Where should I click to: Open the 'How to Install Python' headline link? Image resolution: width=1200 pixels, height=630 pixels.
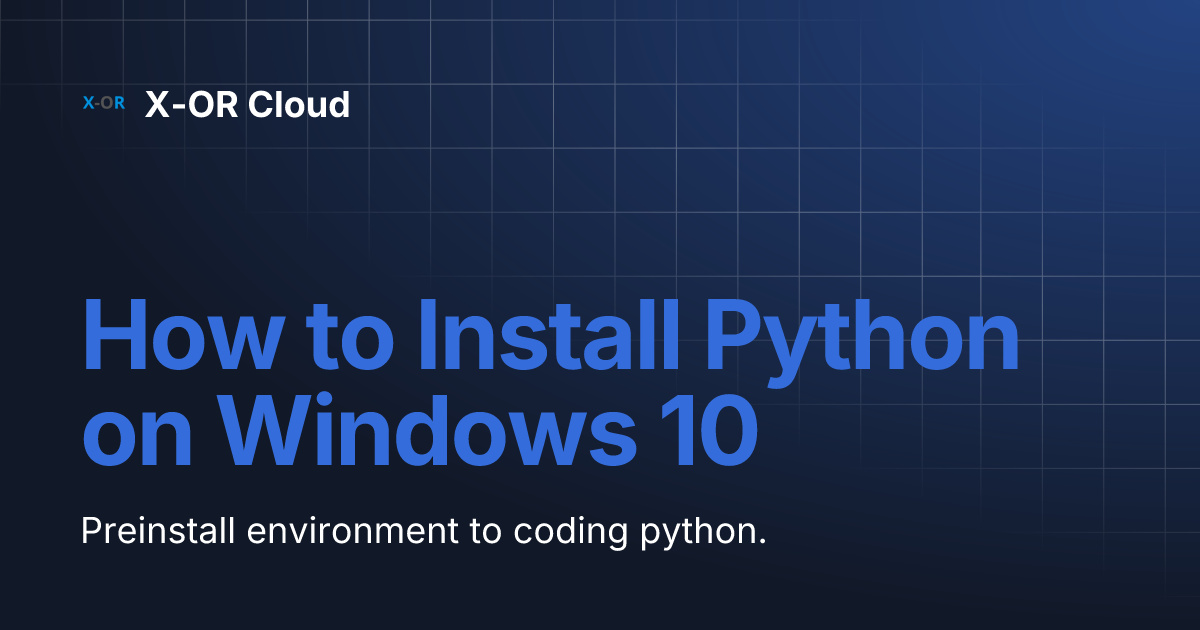pos(550,335)
